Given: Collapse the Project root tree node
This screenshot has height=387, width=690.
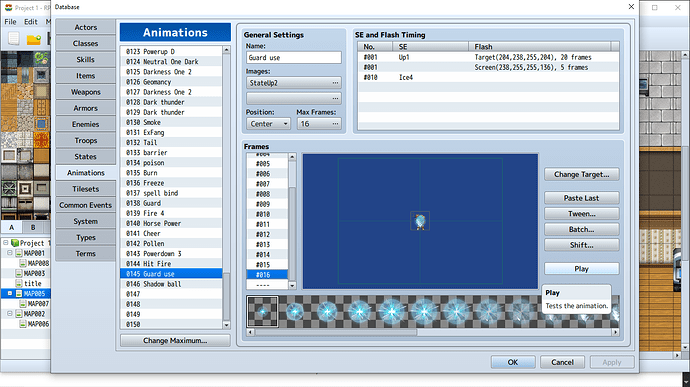Looking at the screenshot, I should tap(5, 243).
